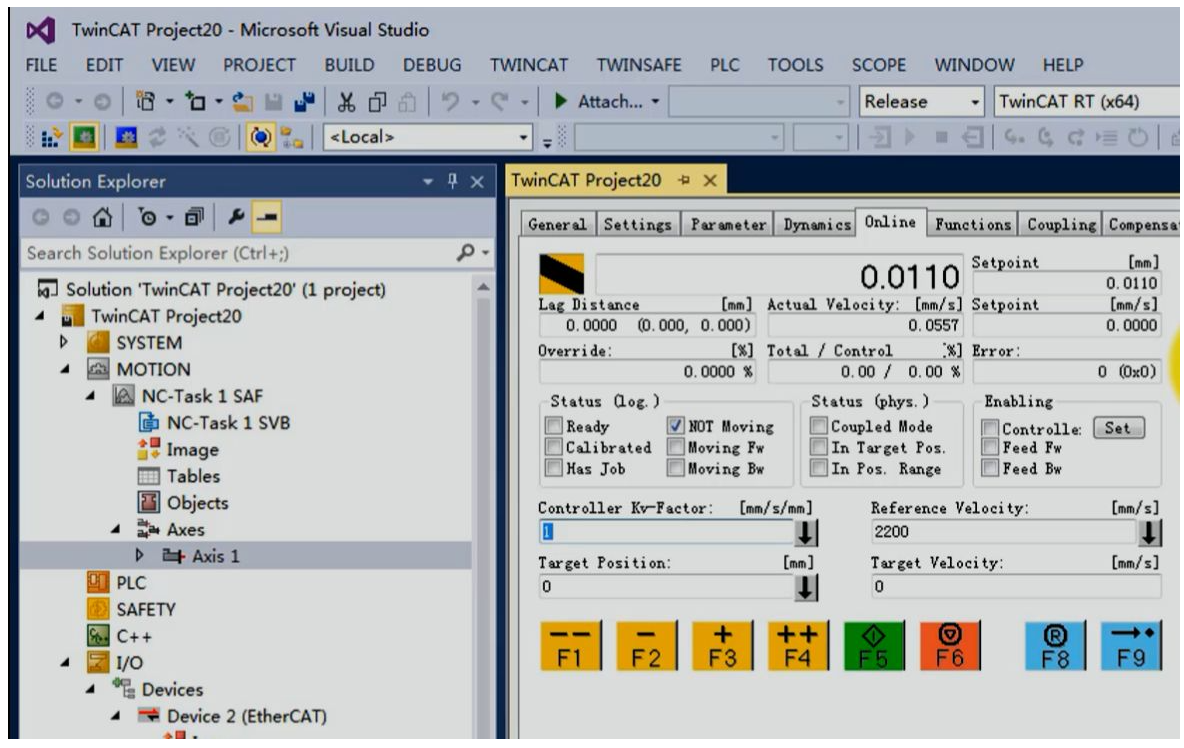The image size is (1184, 748).
Task: Click Restart TwinCAT Config Mode blue icon
Action: tap(125, 137)
